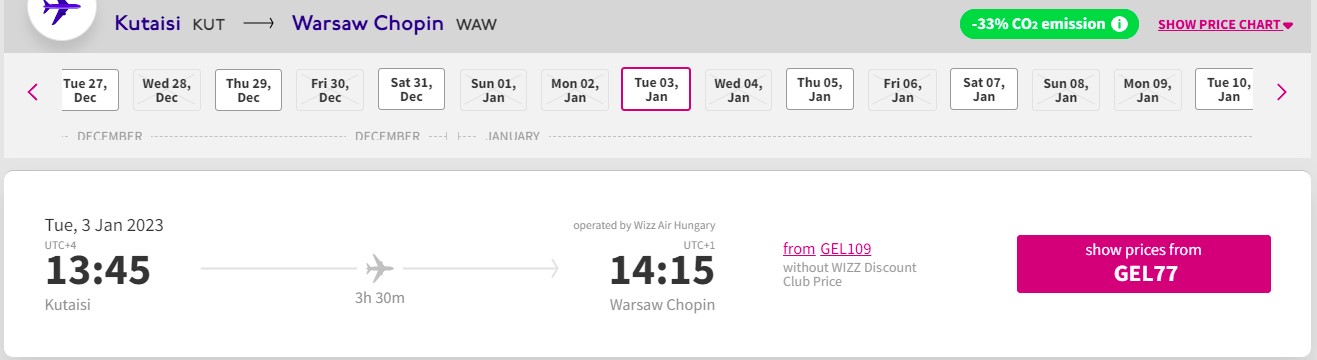Select the Thu 29, Dec date
Image resolution: width=1317 pixels, height=360 pixels.
click(248, 89)
